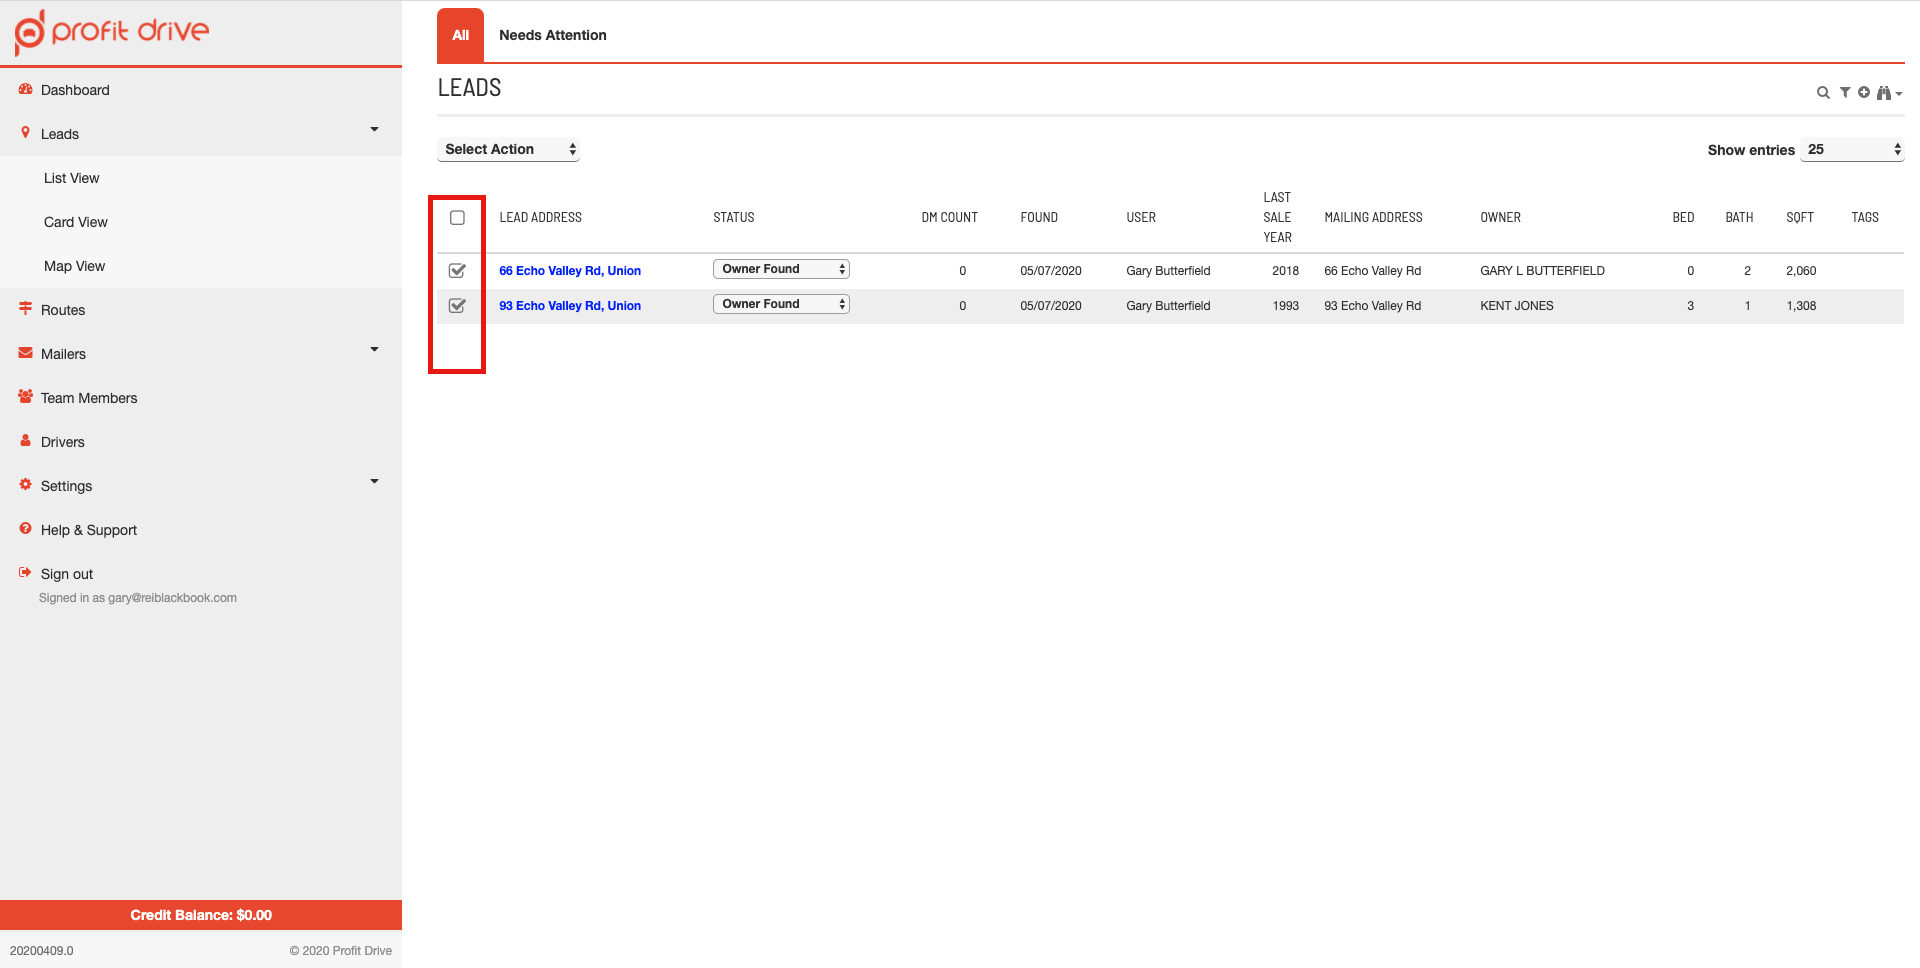Click the © 2020 Profit Drive footer text
The width and height of the screenshot is (1920, 968).
(340, 951)
